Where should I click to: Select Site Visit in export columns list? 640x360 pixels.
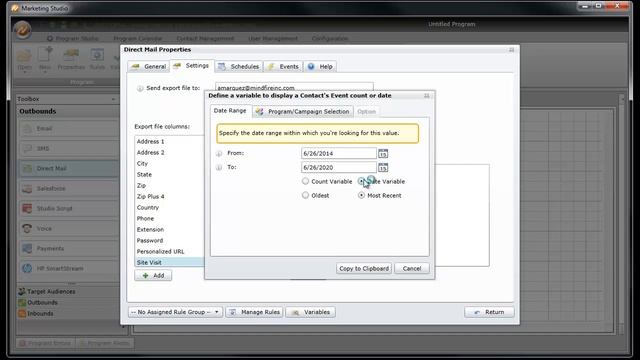tap(170, 262)
